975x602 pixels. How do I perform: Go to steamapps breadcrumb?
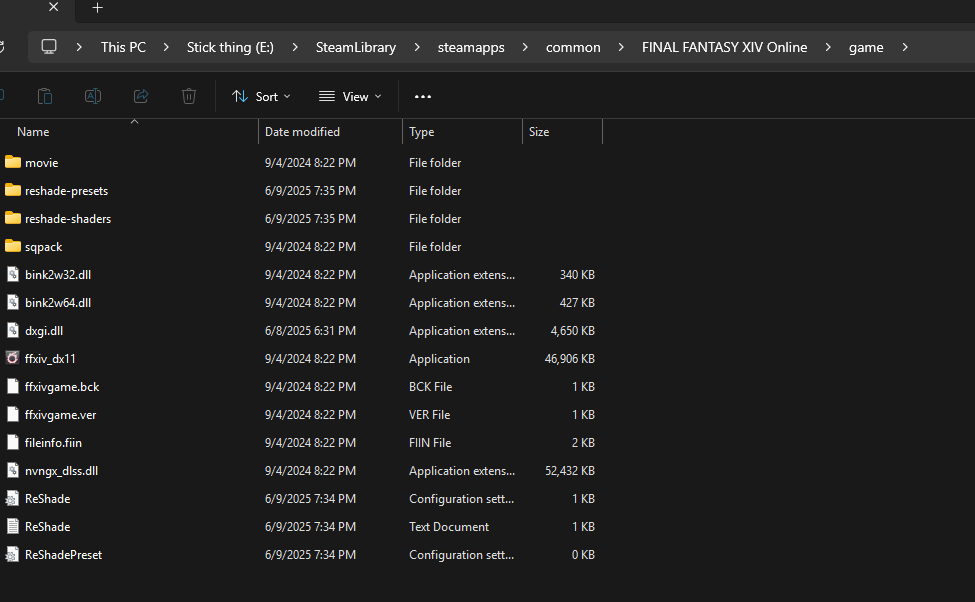click(471, 47)
